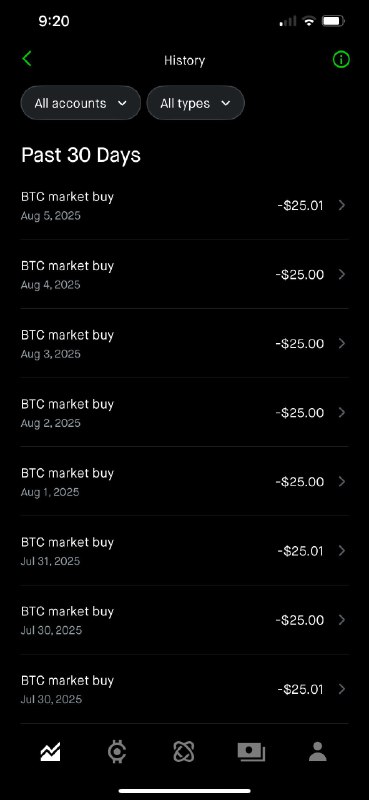
Task: View Aug 1, 2025 BTC market buy
Action: click(x=184, y=481)
